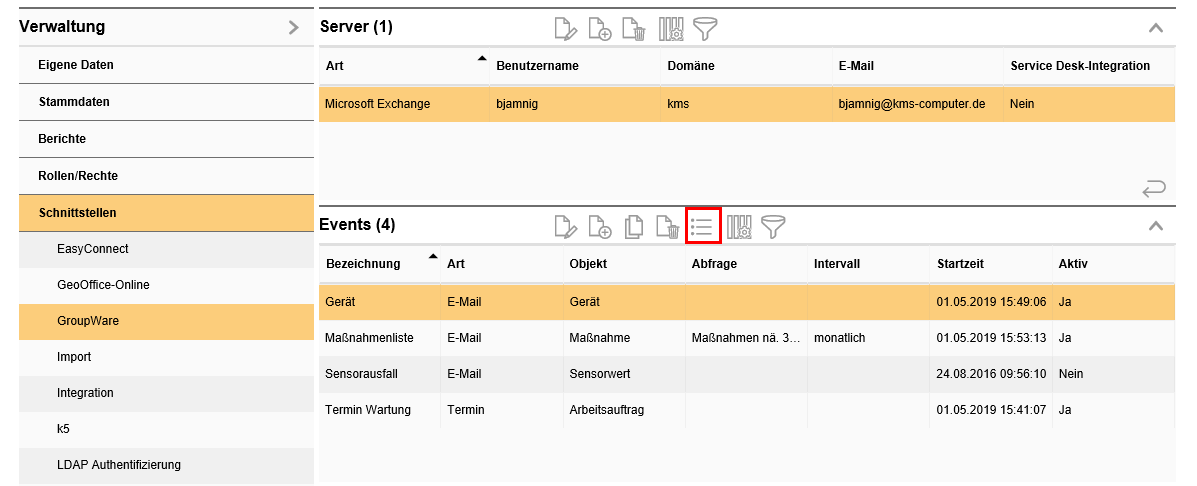The image size is (1197, 486).
Task: Open the Stammdaten menu entry
Action: click(74, 102)
